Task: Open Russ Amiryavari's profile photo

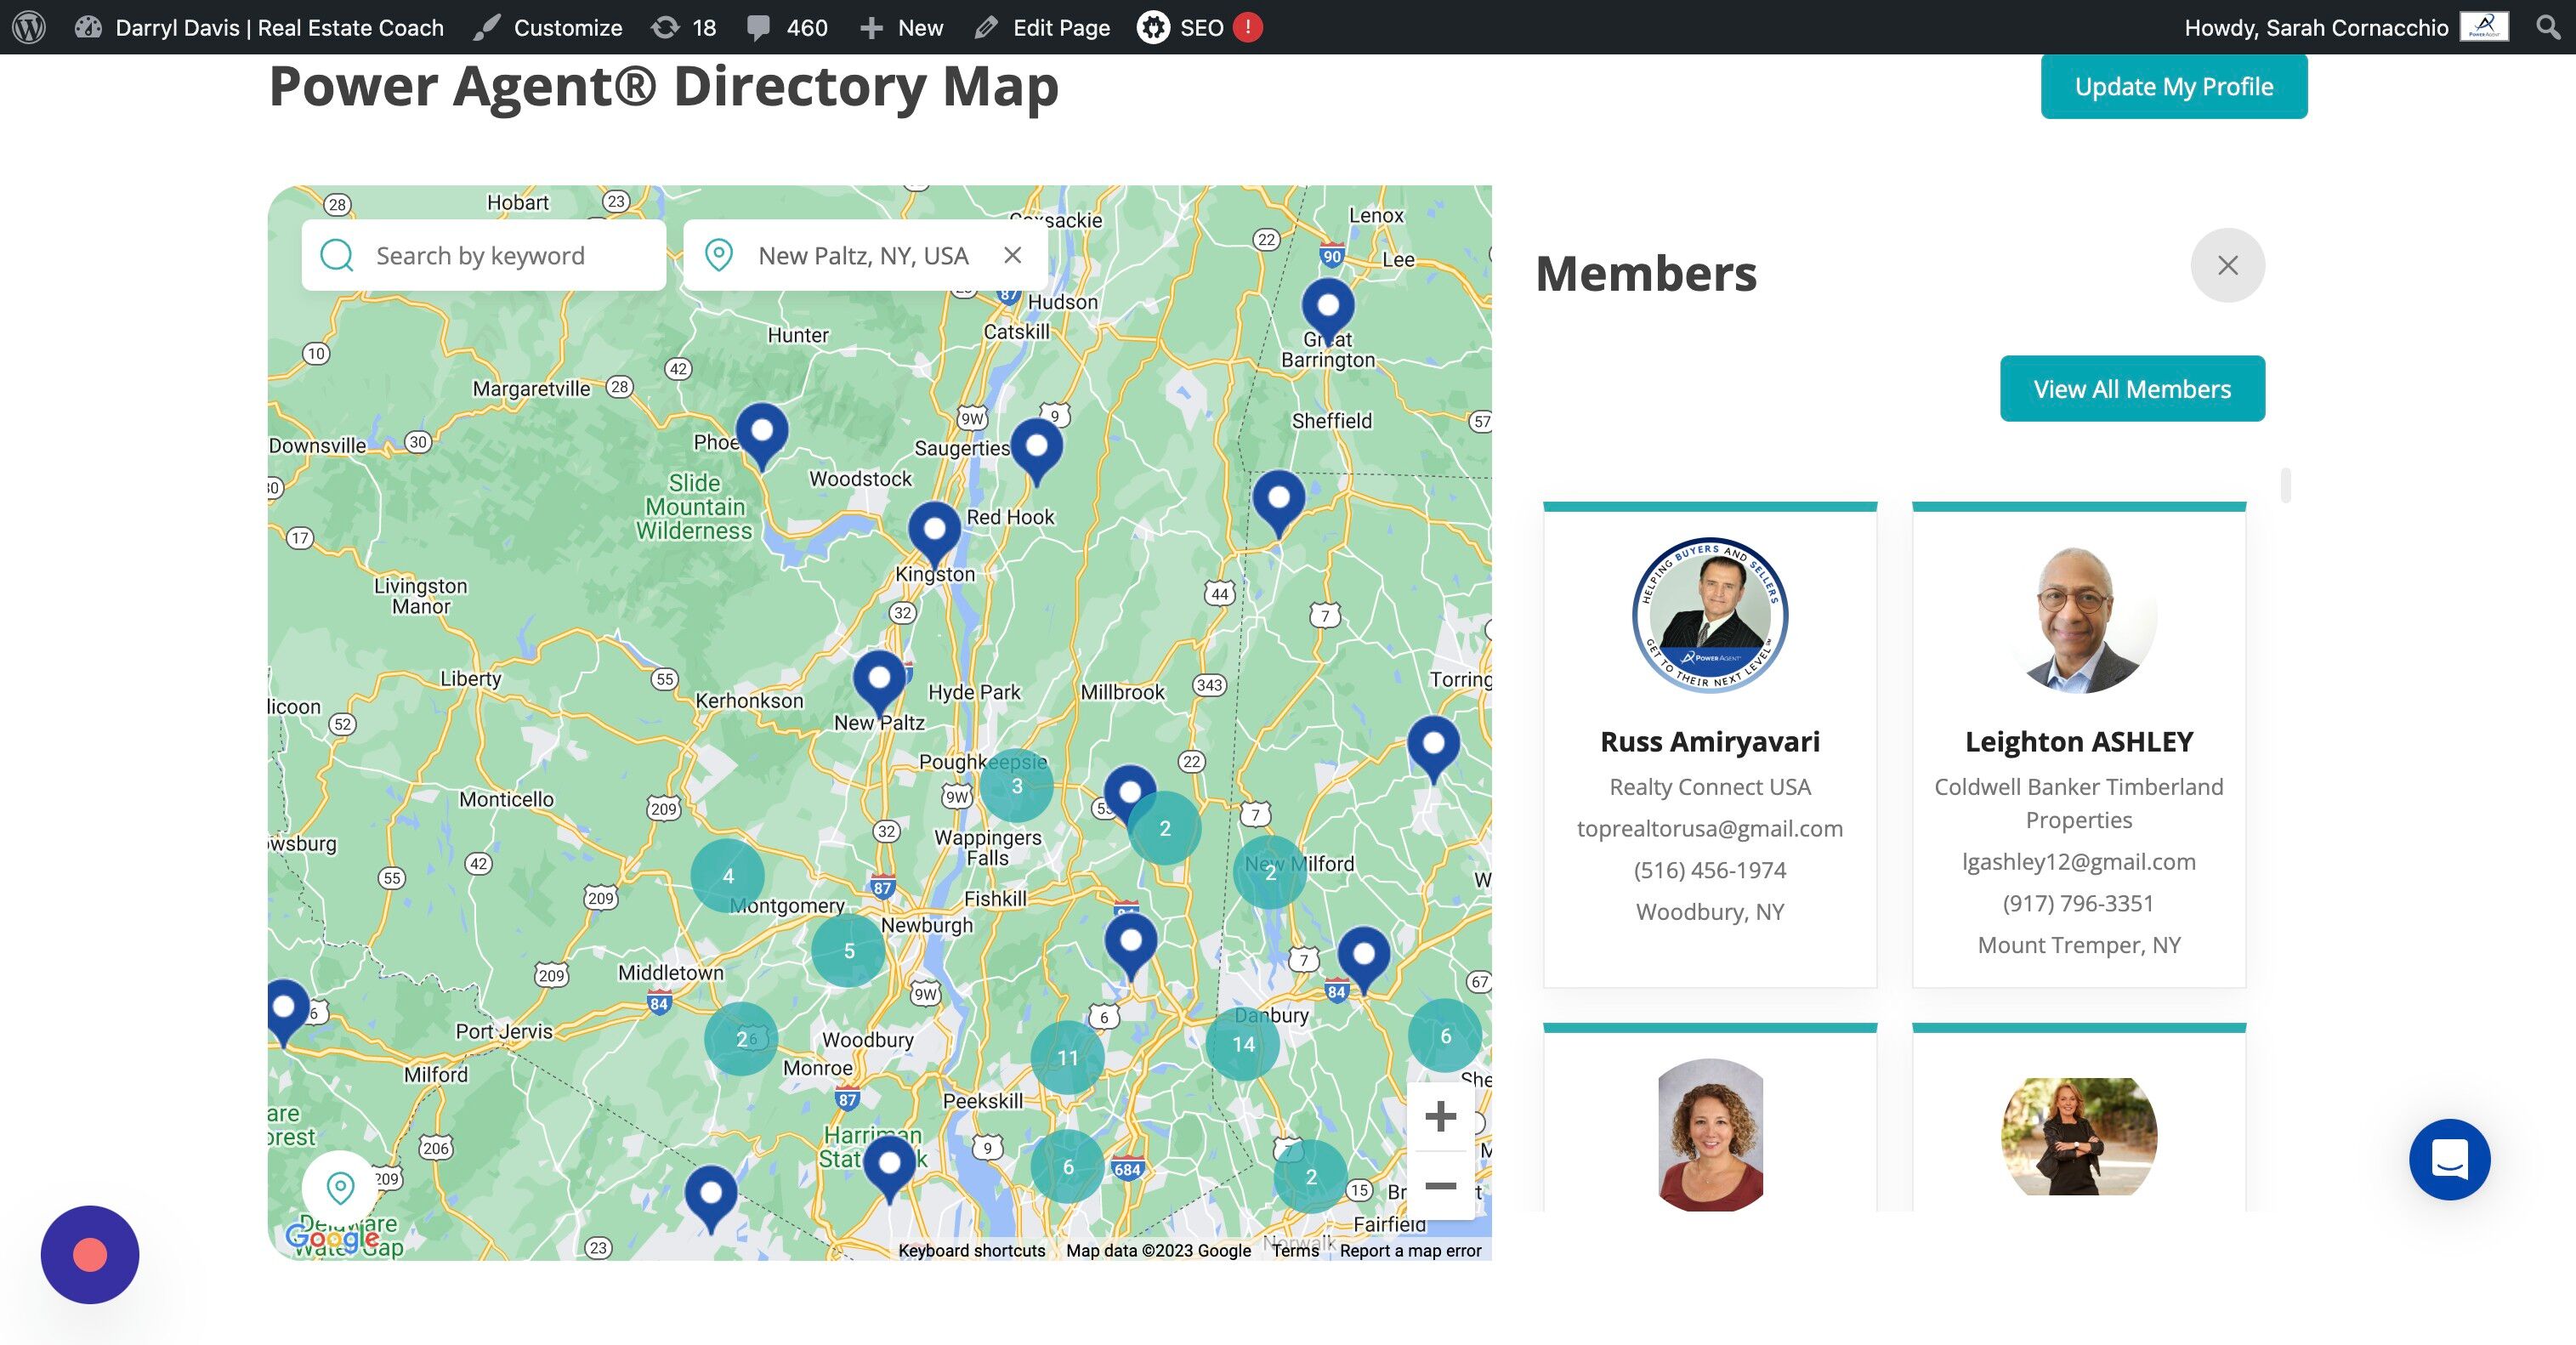Action: point(1710,615)
